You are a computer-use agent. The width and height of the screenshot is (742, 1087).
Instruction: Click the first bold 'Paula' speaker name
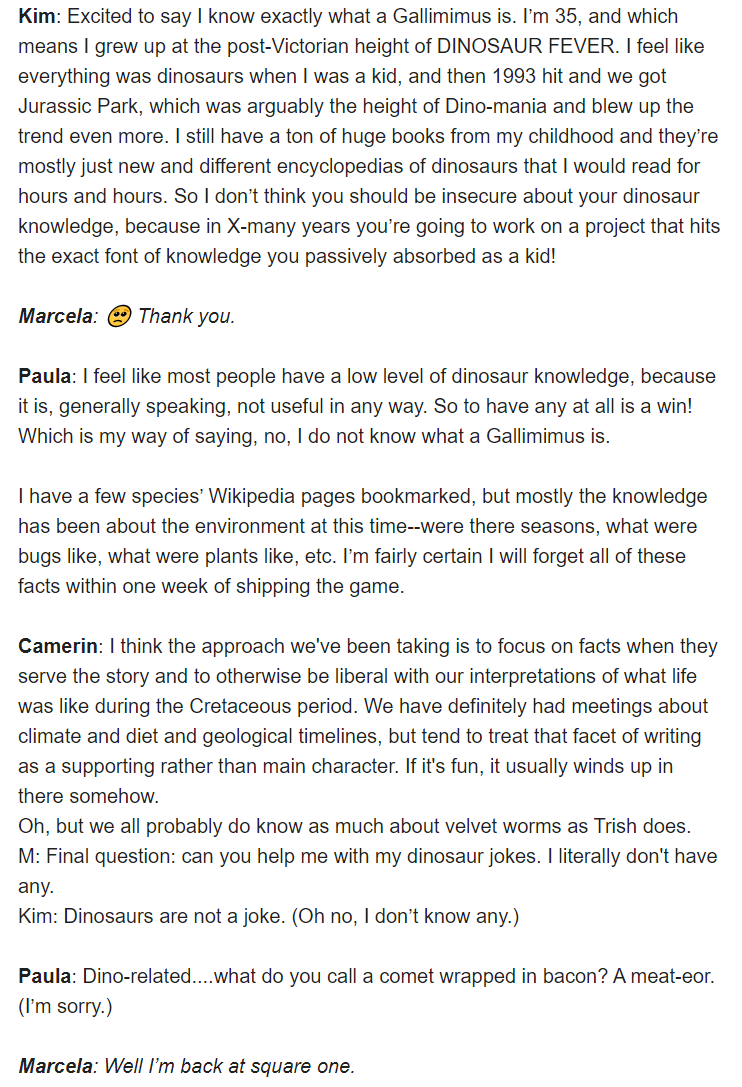point(44,376)
